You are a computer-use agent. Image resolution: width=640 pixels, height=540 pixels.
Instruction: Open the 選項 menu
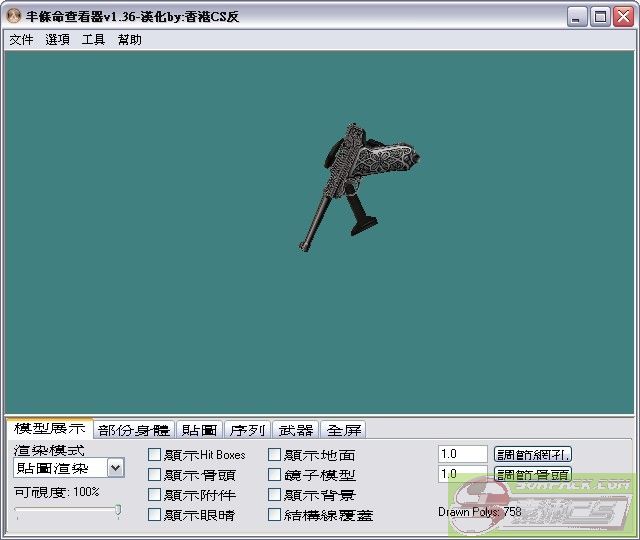click(x=57, y=40)
